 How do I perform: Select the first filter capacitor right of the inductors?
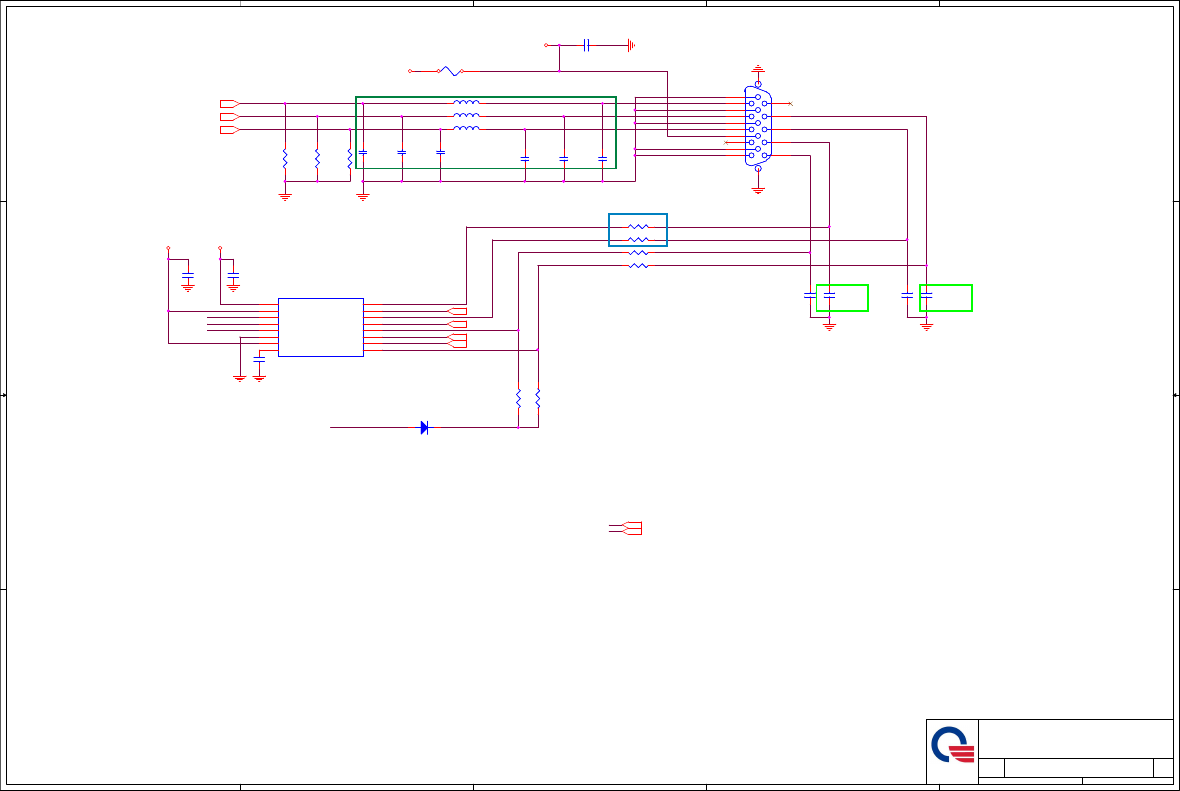click(525, 159)
